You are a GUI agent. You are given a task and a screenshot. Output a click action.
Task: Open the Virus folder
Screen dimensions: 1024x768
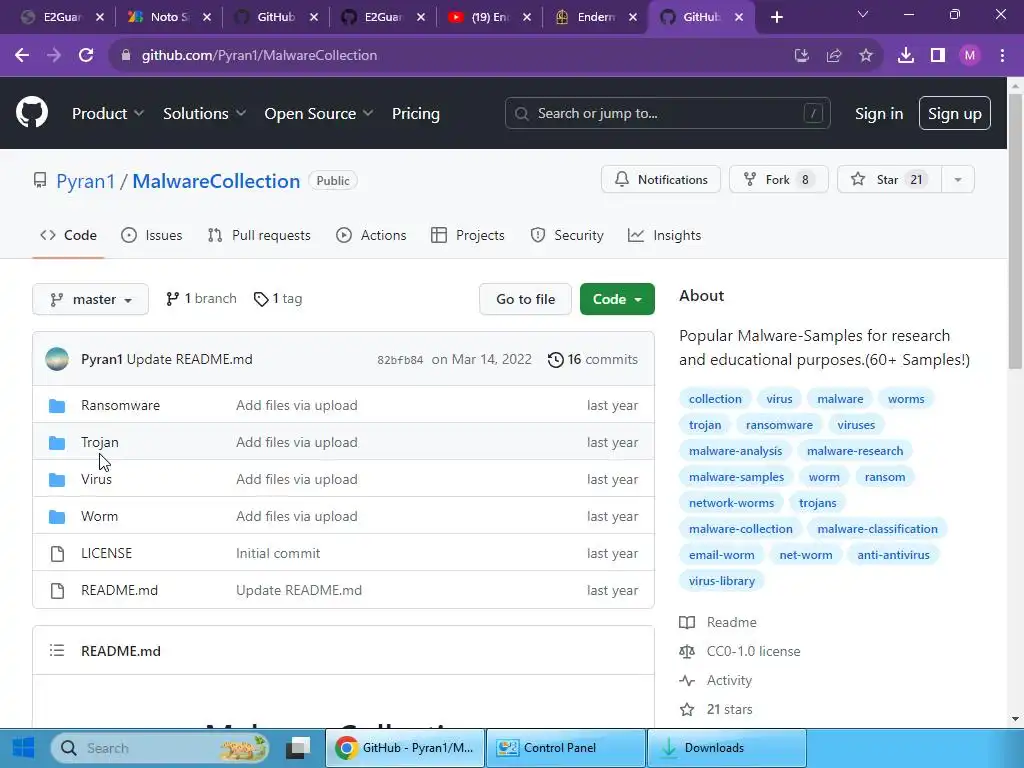[96, 479]
